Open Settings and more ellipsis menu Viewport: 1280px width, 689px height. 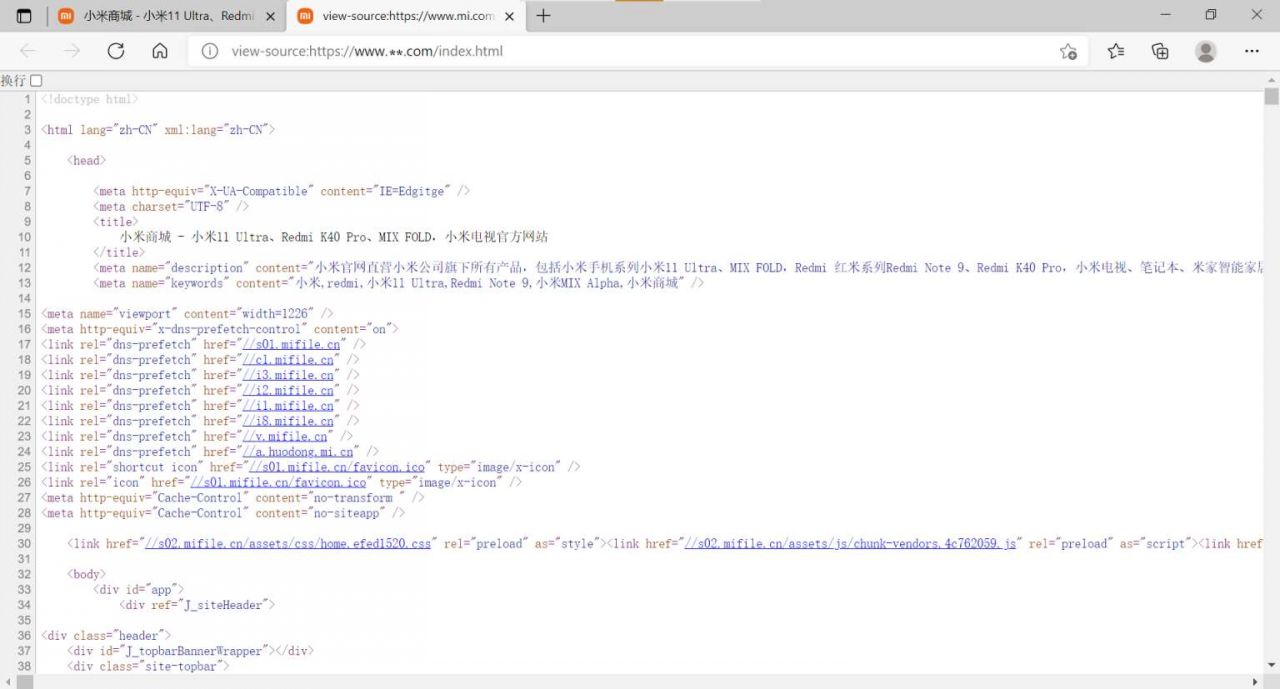[1252, 51]
